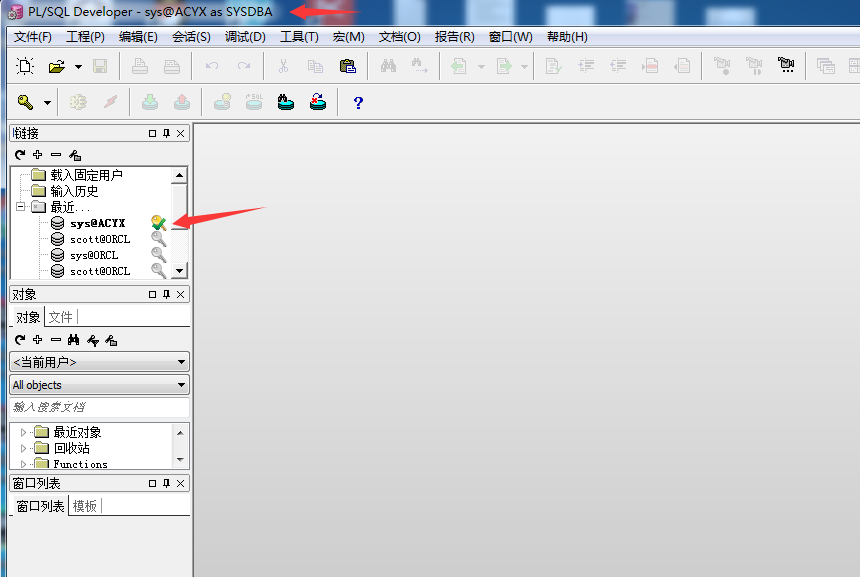The height and width of the screenshot is (577, 860).
Task: Toggle pin on the 窗口列表 panel
Action: pos(166,483)
